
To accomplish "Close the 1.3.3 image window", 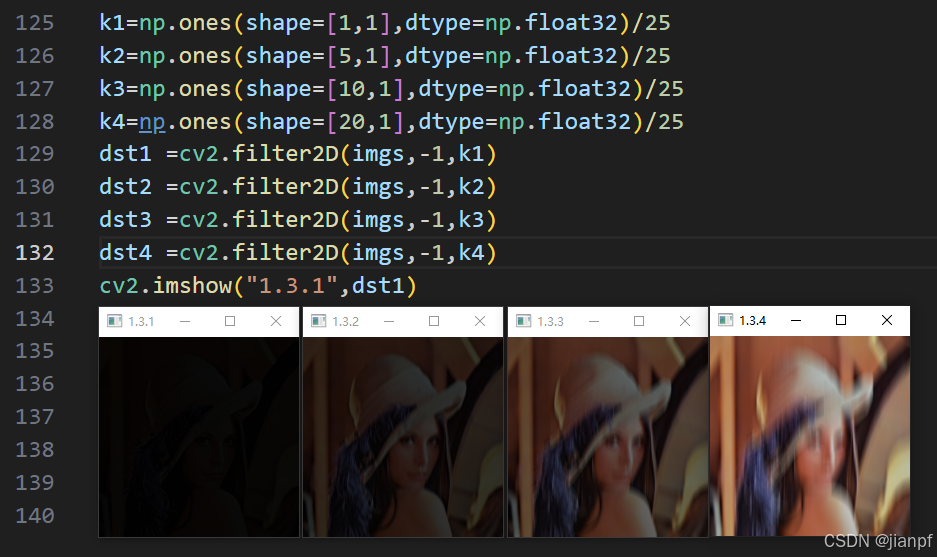I will [x=685, y=321].
